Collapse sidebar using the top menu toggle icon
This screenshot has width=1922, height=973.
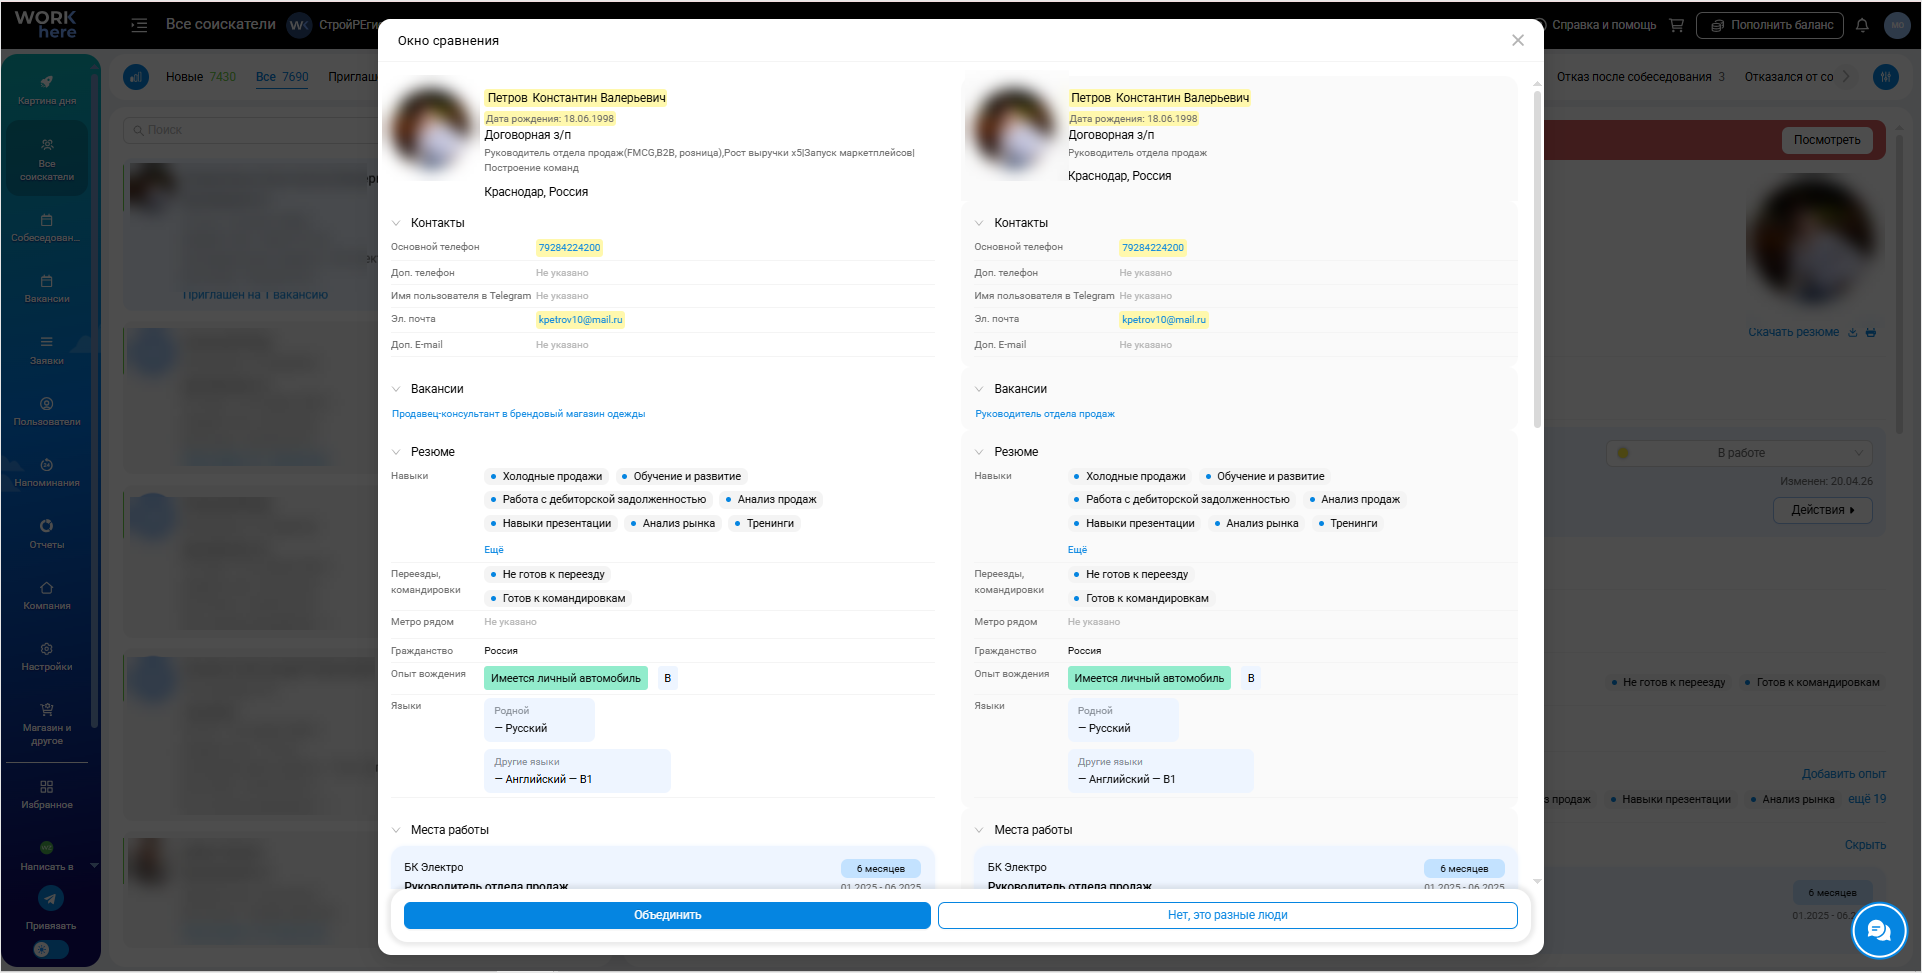click(x=139, y=25)
